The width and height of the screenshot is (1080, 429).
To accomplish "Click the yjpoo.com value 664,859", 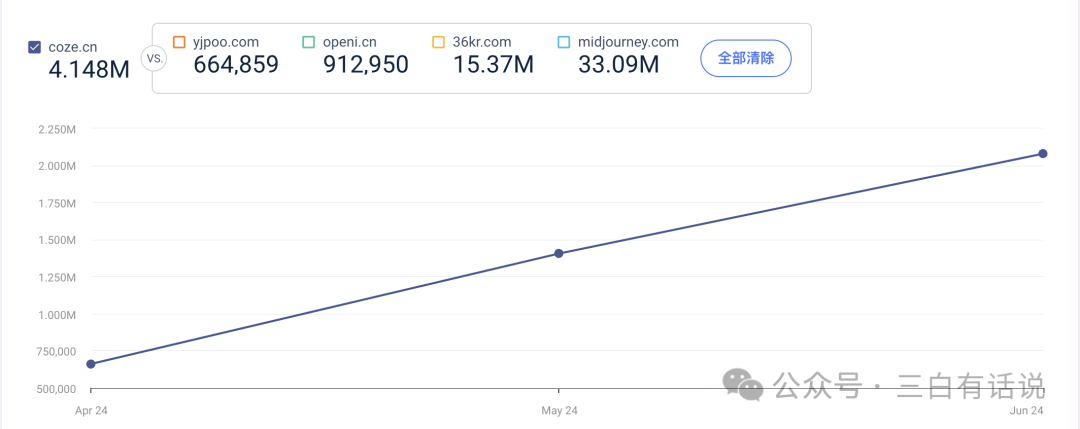I will 236,65.
